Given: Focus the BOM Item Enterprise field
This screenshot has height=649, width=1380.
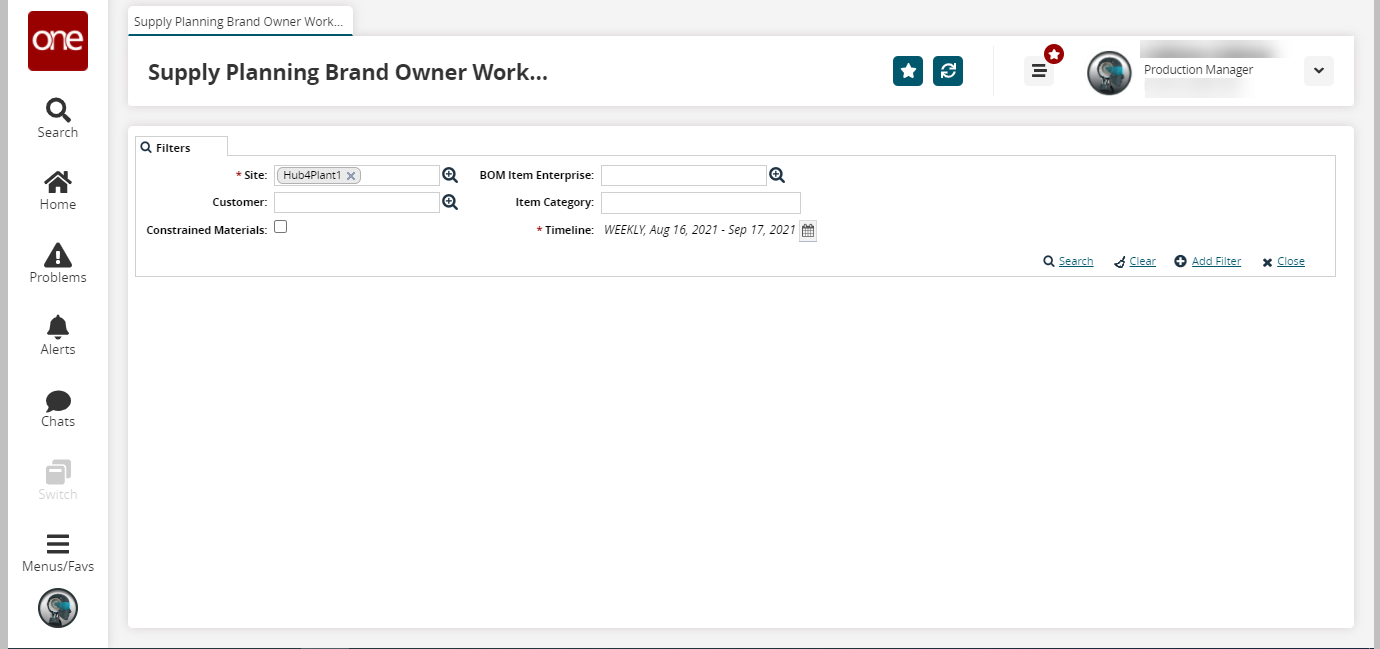Looking at the screenshot, I should click(684, 176).
